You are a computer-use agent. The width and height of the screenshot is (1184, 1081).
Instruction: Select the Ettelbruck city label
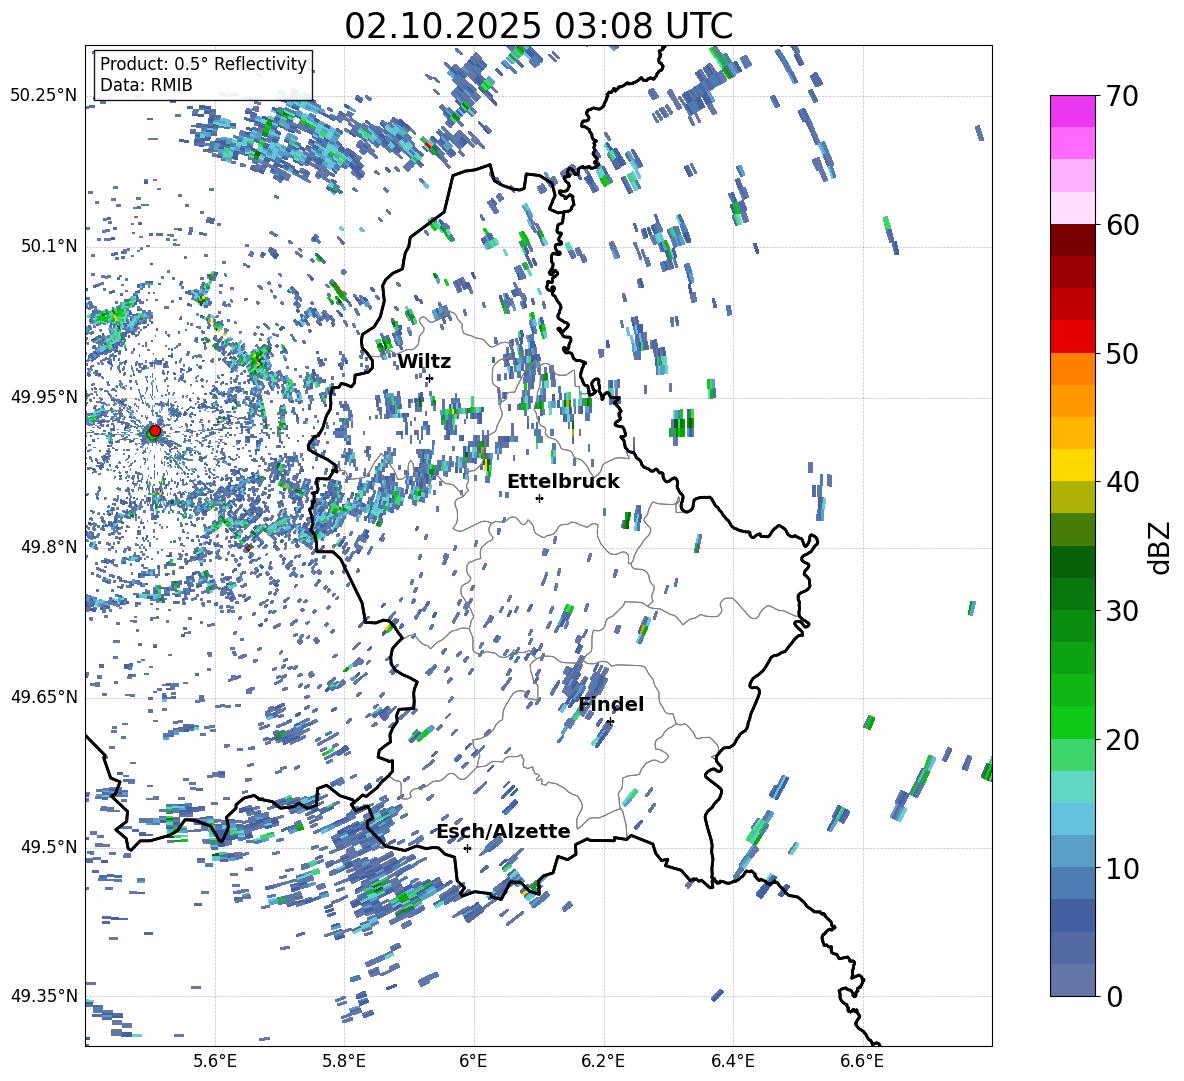(x=563, y=482)
